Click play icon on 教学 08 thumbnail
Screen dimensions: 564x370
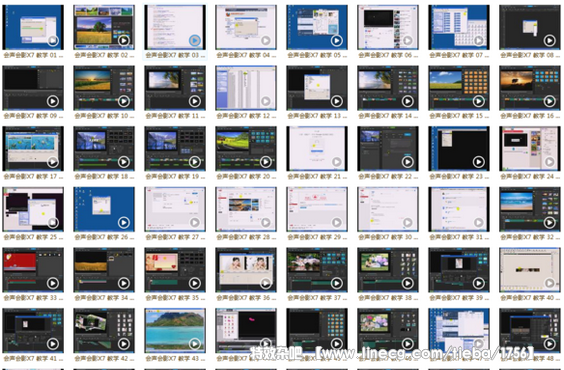point(550,40)
